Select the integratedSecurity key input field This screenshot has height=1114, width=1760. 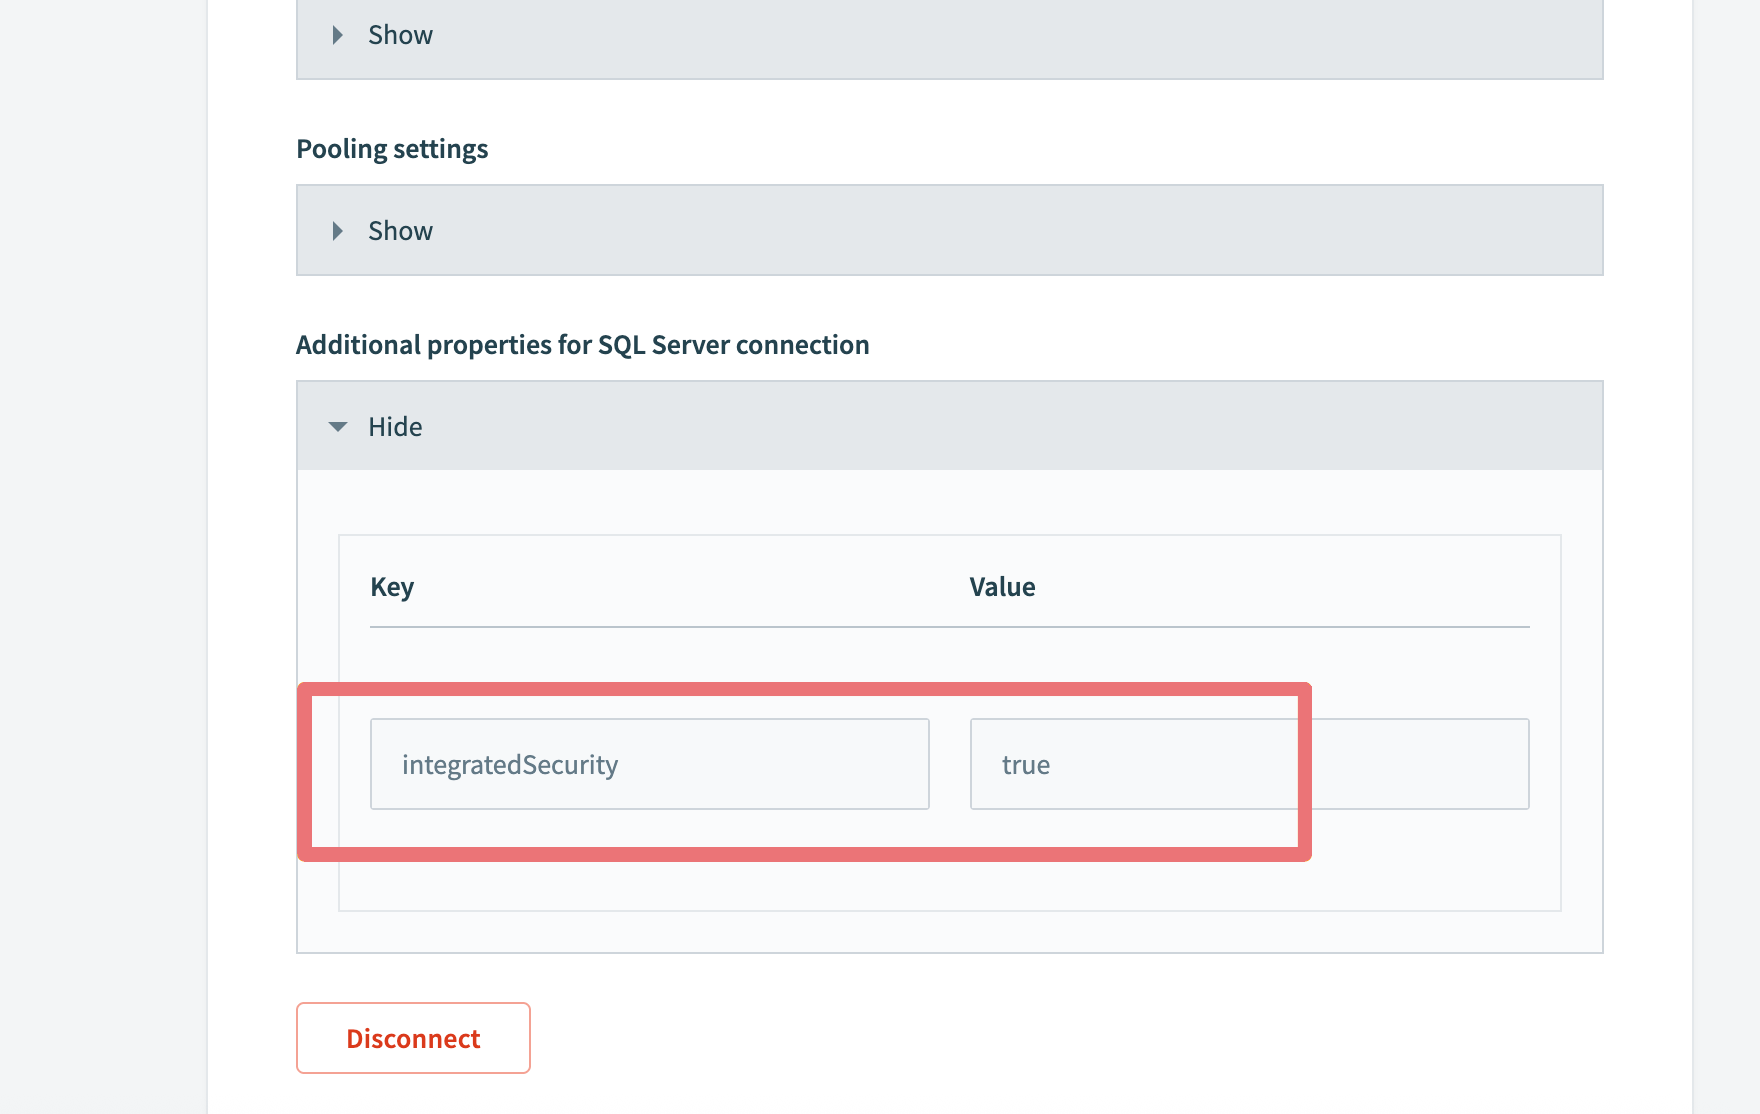tap(650, 763)
